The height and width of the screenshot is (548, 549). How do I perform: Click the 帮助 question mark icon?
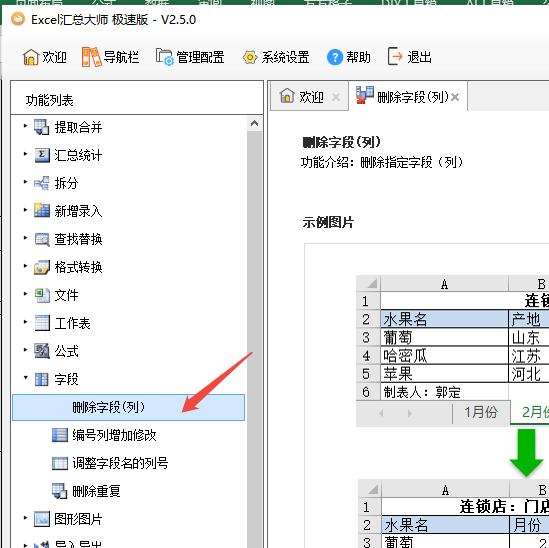335,57
